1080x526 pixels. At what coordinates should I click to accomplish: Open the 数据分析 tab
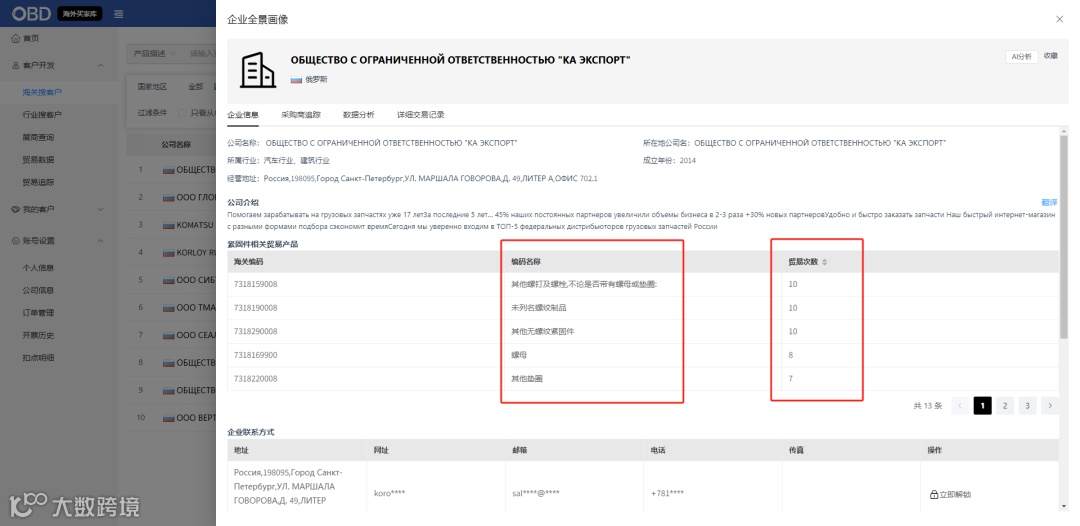[359, 115]
